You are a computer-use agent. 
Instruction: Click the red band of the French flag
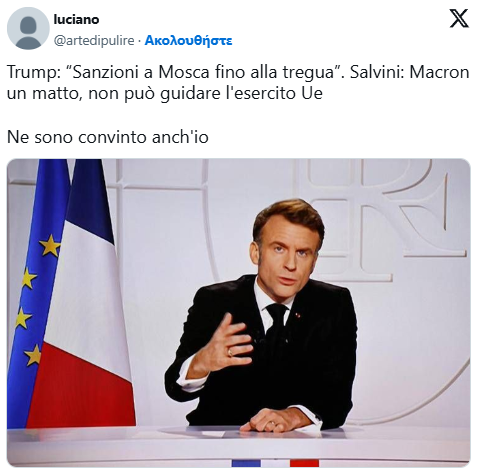[80, 387]
